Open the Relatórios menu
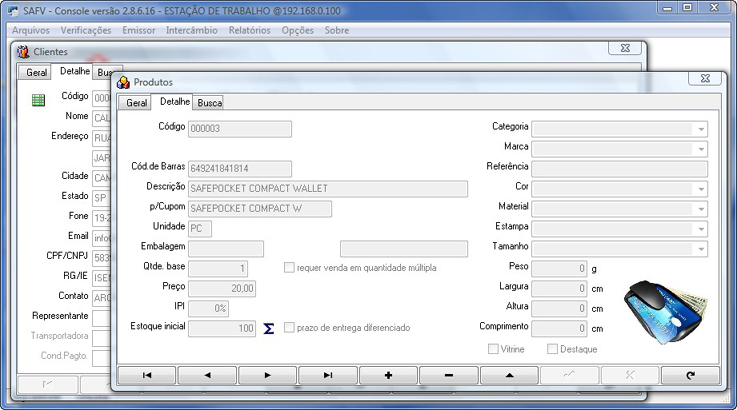This screenshot has height=410, width=737. coord(249,30)
